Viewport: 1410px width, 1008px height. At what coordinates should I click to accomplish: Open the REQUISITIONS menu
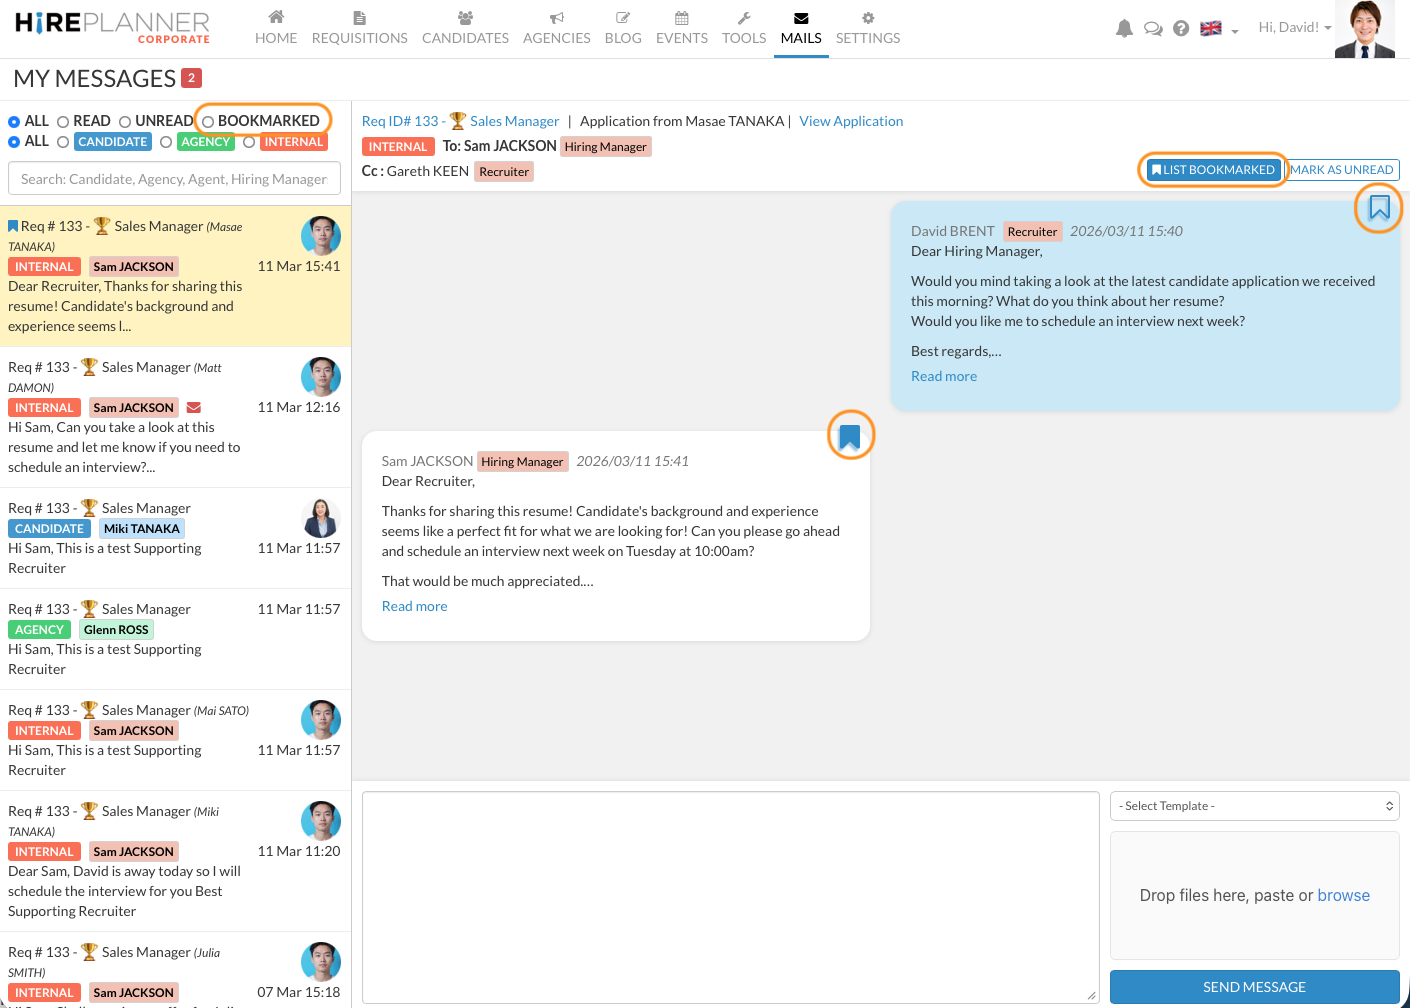[359, 28]
